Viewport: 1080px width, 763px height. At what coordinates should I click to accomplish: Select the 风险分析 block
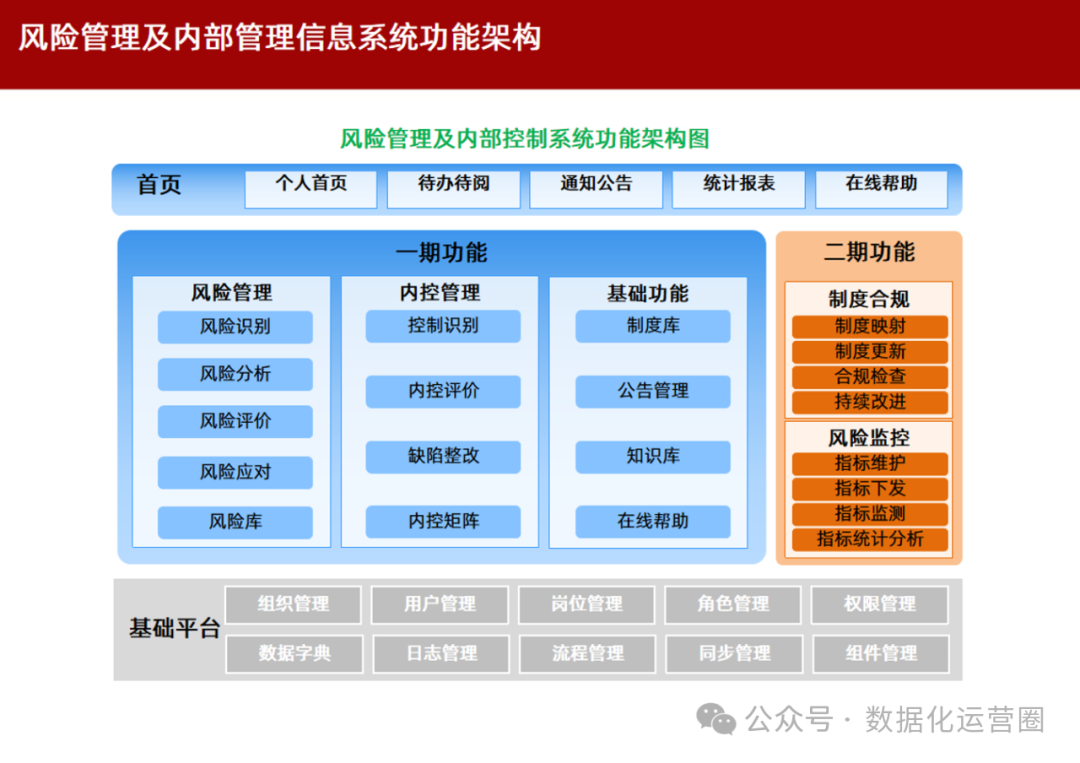click(235, 374)
